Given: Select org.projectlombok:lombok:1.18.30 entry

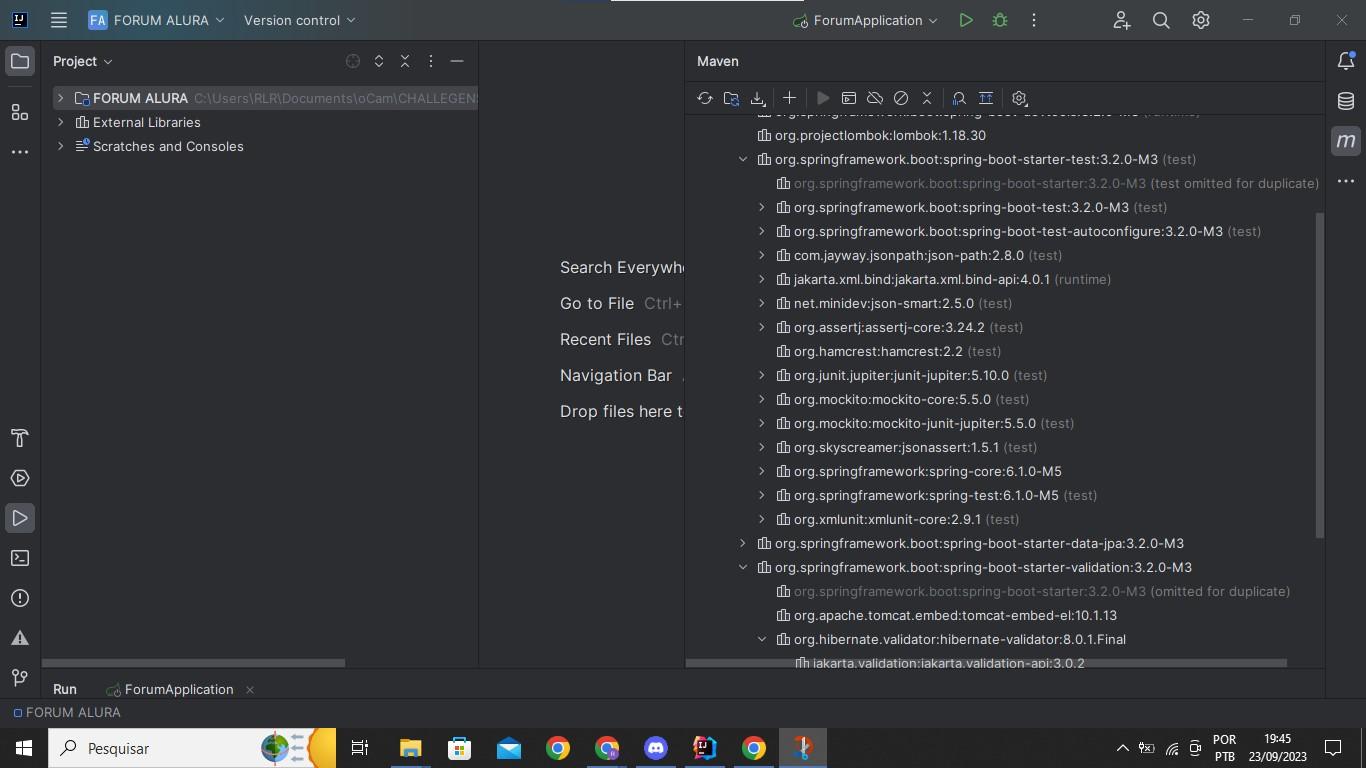Looking at the screenshot, I should click(871, 135).
